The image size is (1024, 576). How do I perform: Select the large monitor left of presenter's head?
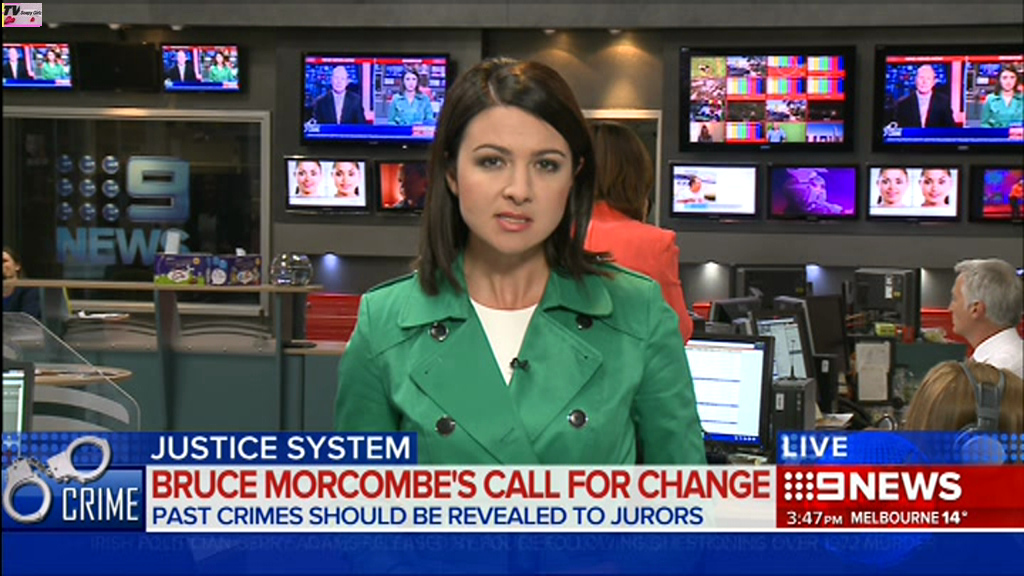point(375,98)
